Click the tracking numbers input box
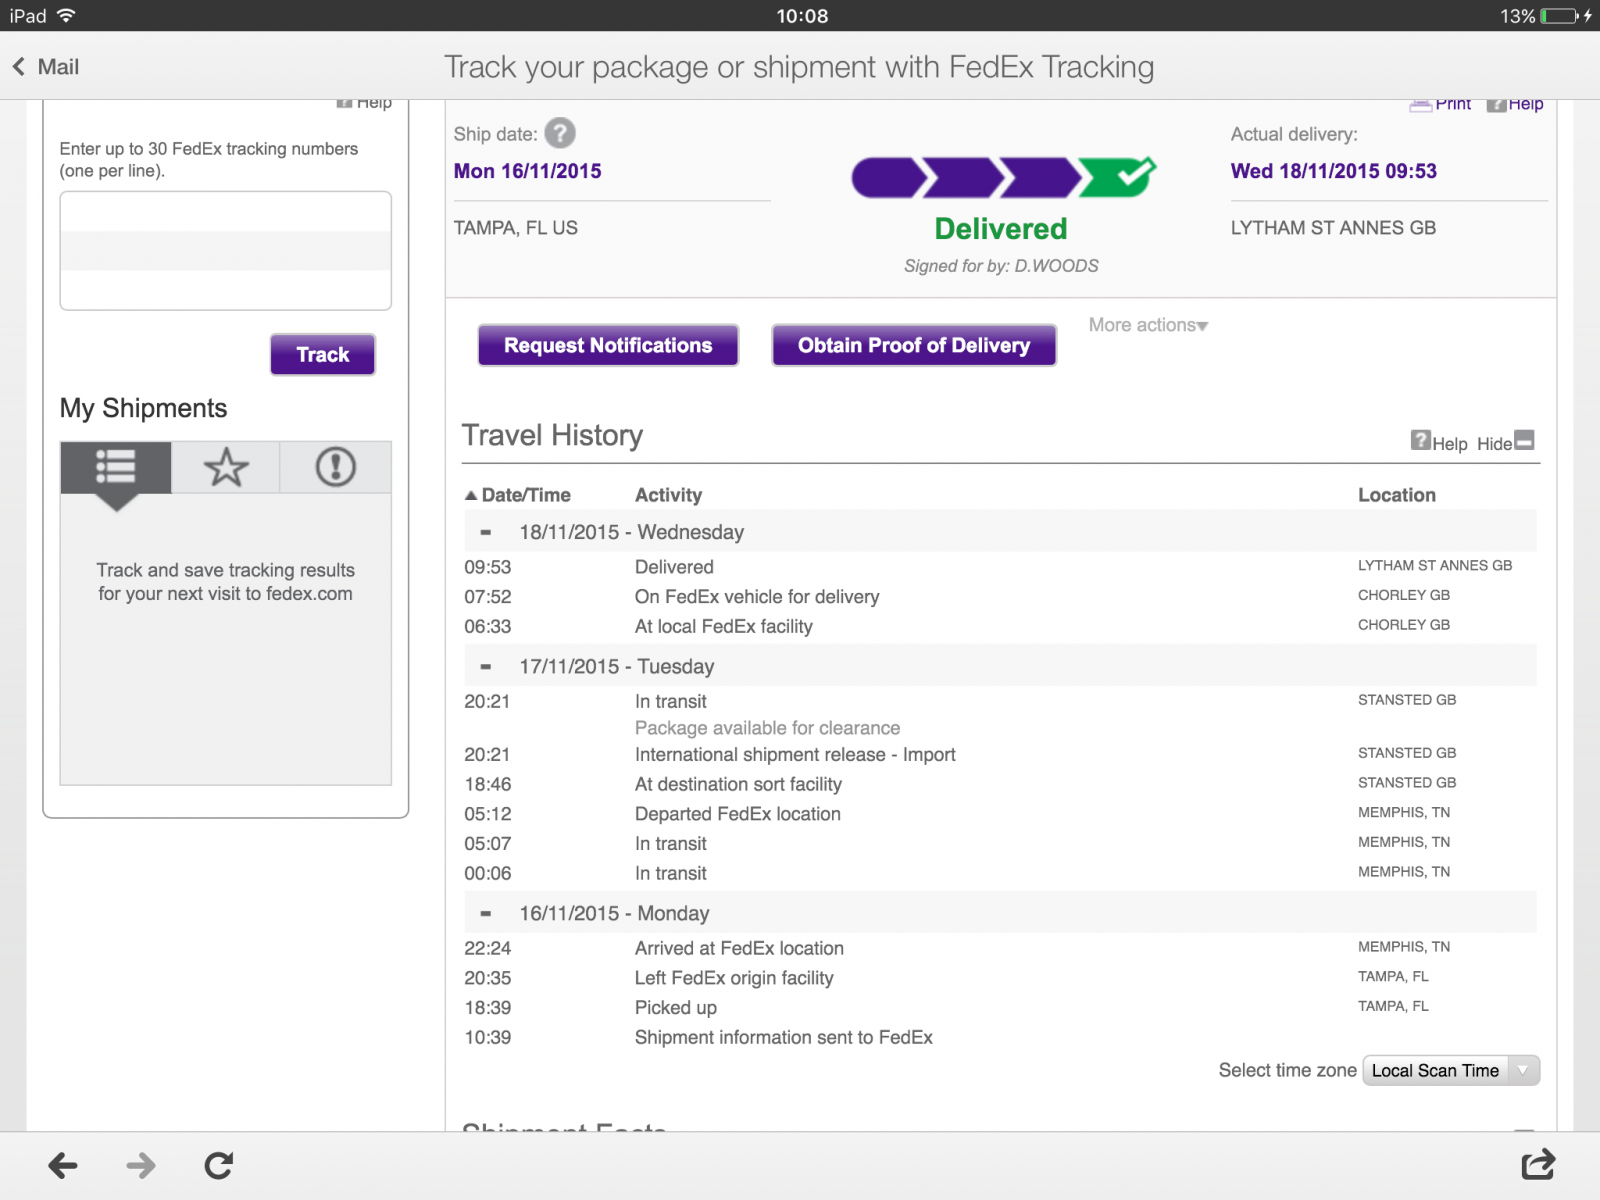 coord(226,251)
